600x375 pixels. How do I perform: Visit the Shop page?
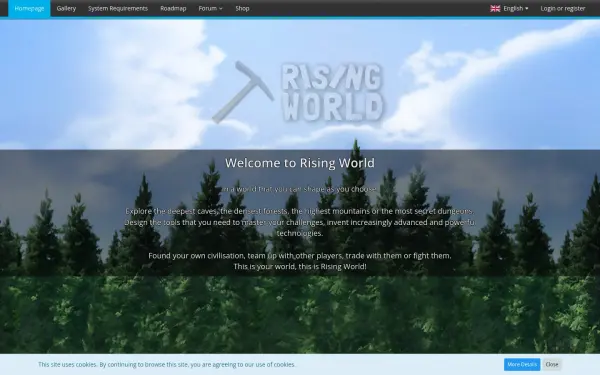click(x=242, y=8)
